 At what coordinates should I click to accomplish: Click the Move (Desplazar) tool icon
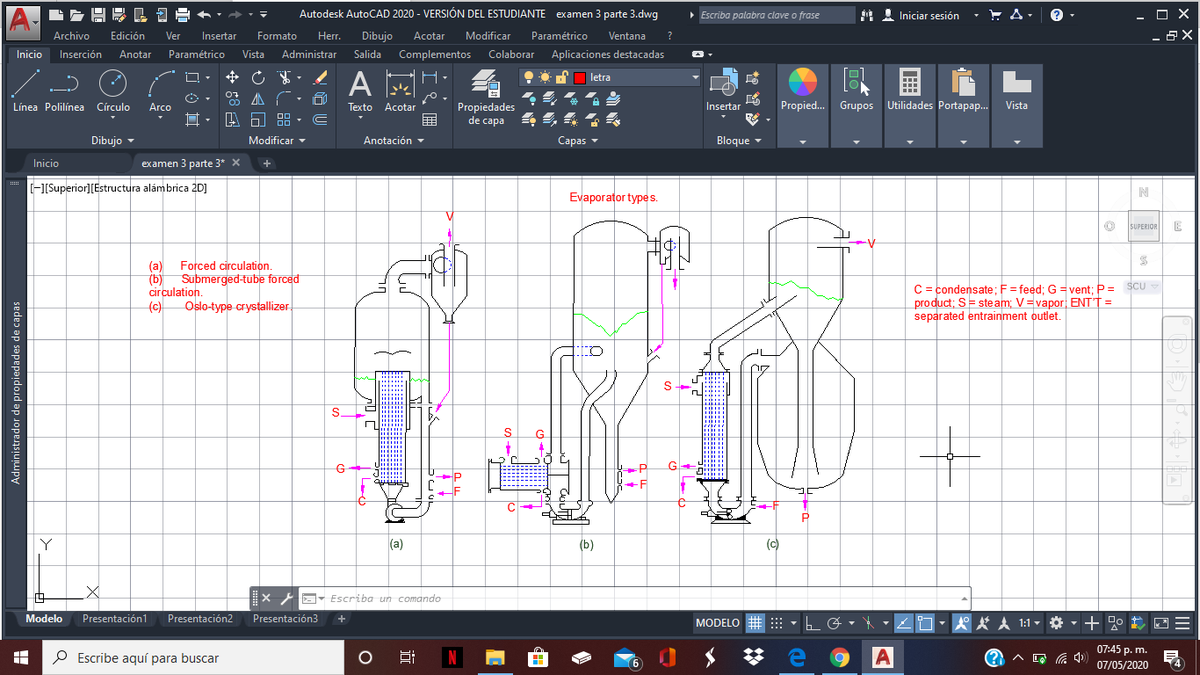click(x=232, y=77)
